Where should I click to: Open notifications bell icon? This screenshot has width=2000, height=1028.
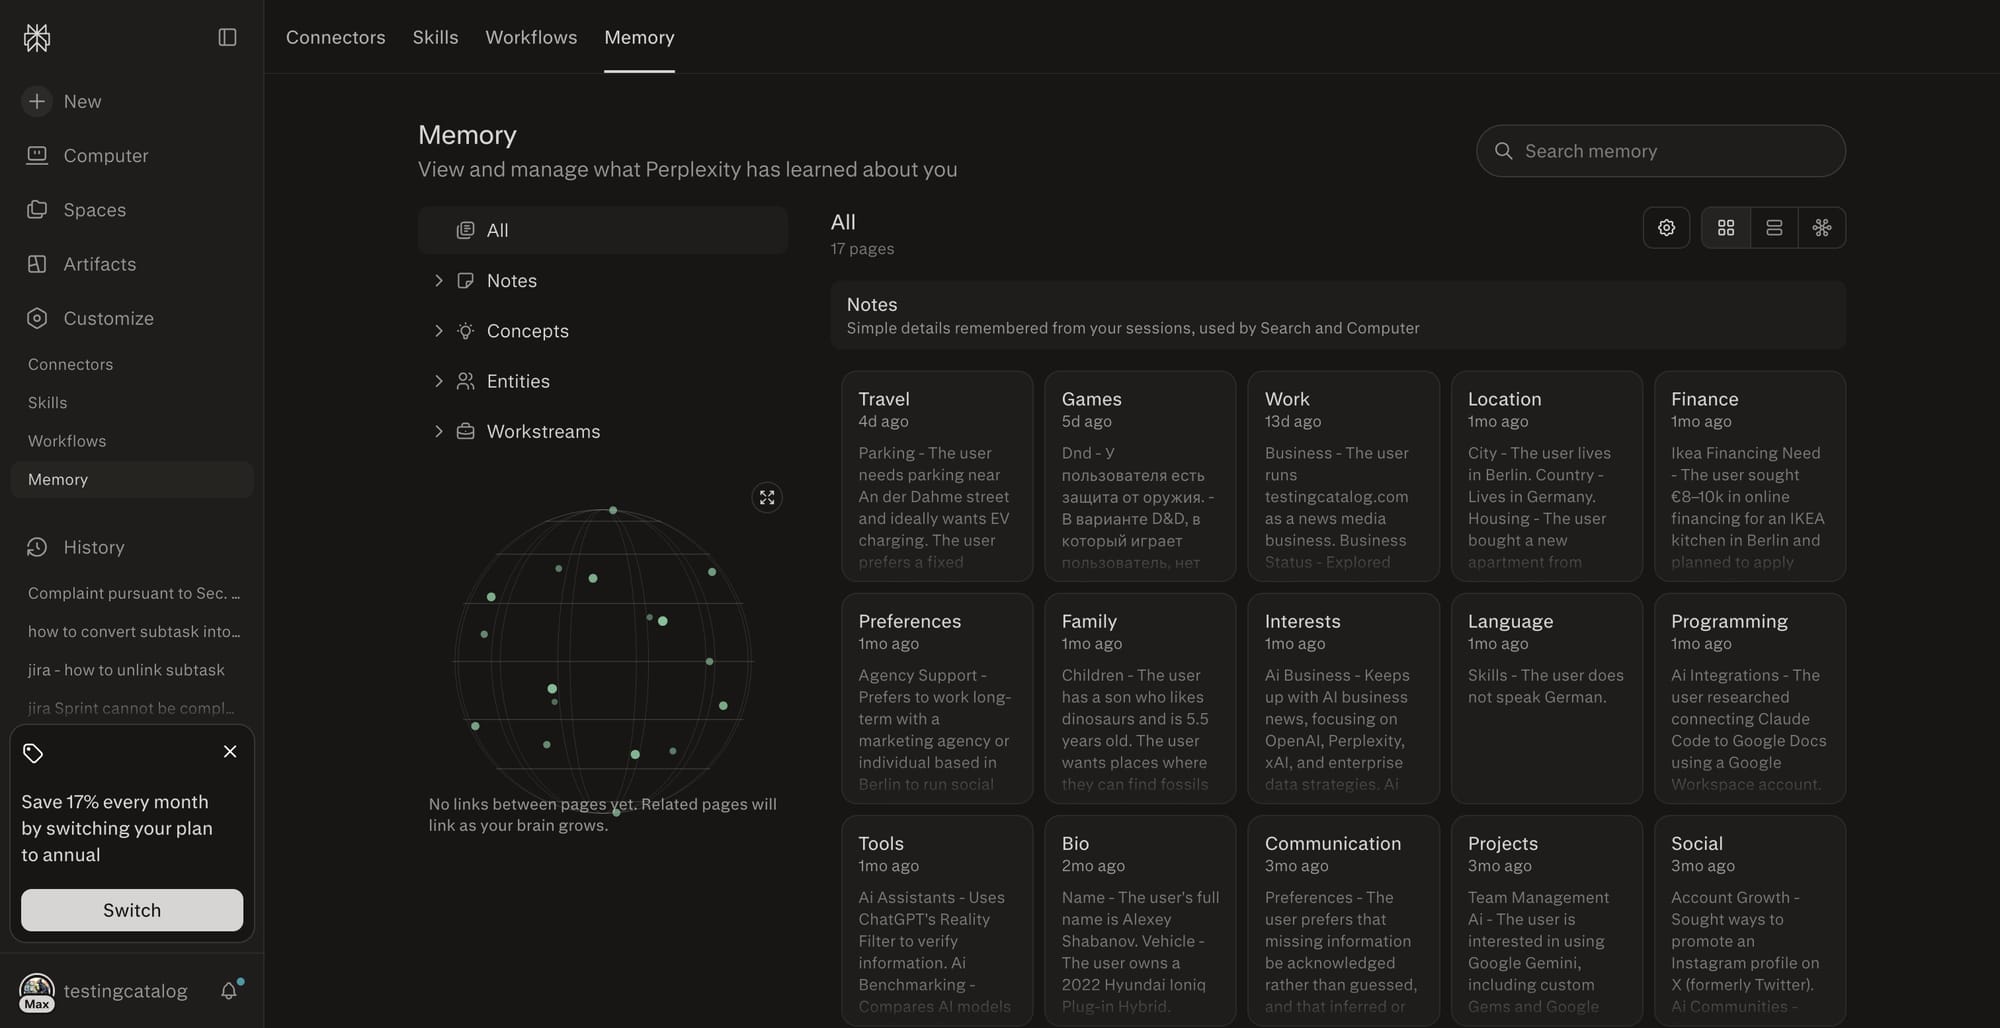pos(229,990)
